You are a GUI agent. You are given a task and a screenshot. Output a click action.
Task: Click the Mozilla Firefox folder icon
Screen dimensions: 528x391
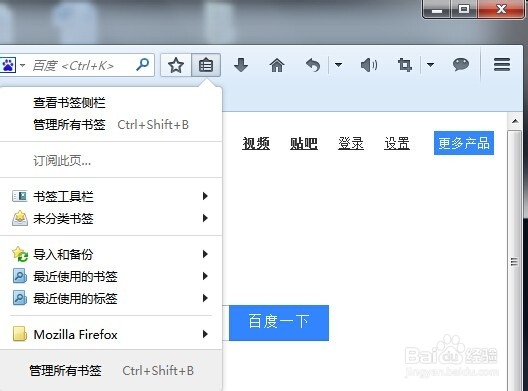20,334
